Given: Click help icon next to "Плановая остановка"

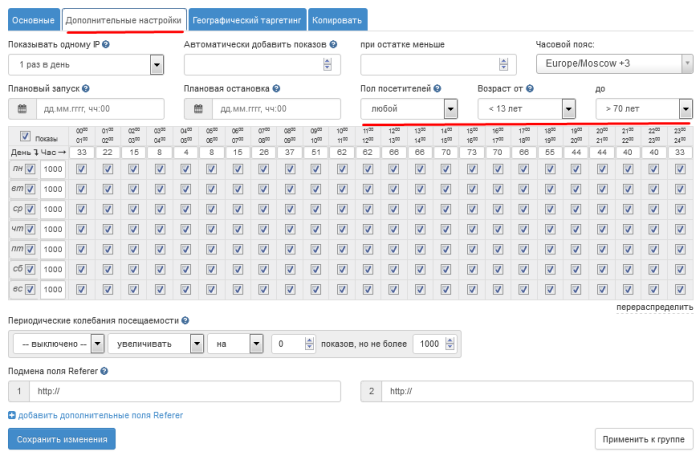Looking at the screenshot, I should 275,89.
